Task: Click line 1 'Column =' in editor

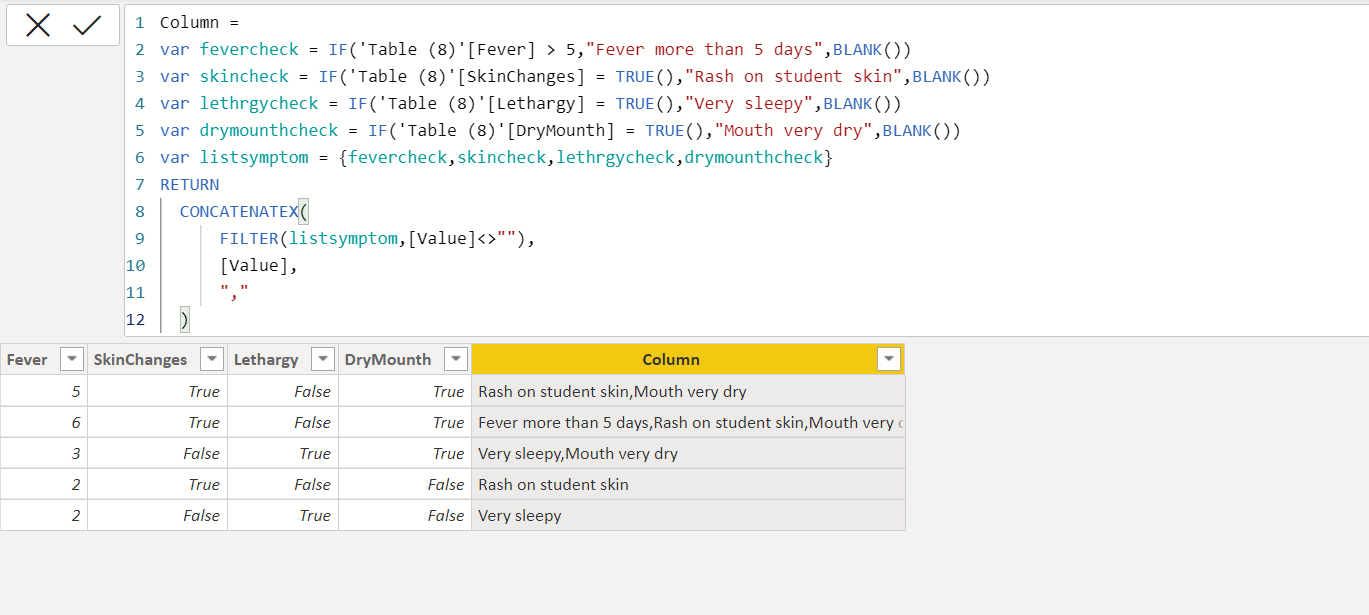Action: point(199,22)
